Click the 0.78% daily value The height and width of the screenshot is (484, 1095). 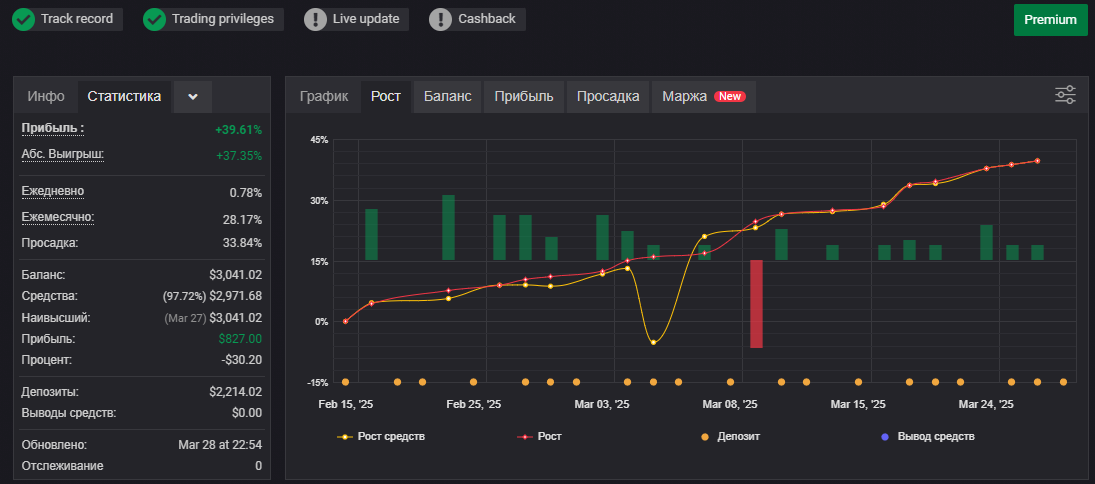tap(246, 193)
